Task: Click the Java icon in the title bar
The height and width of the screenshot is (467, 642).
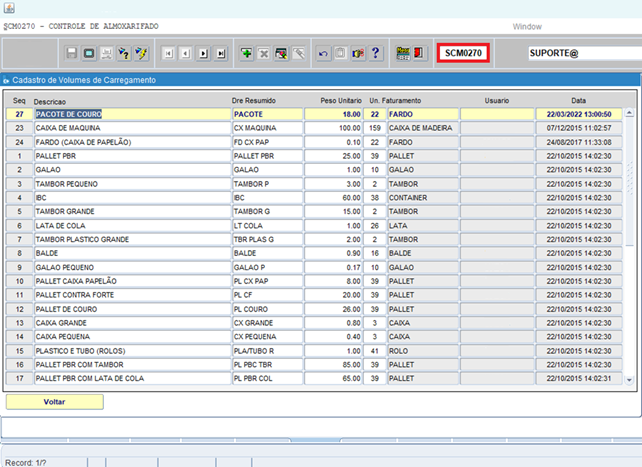Action: tap(9, 8)
